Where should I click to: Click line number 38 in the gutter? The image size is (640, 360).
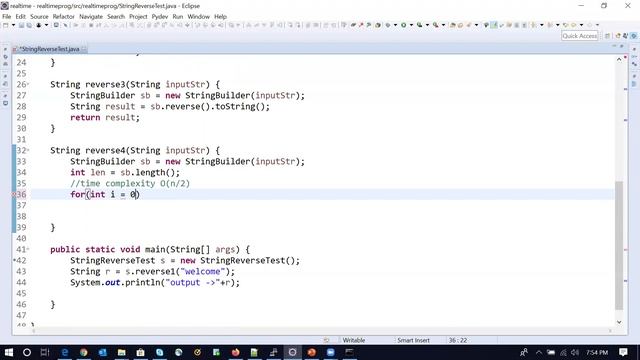click(21, 216)
